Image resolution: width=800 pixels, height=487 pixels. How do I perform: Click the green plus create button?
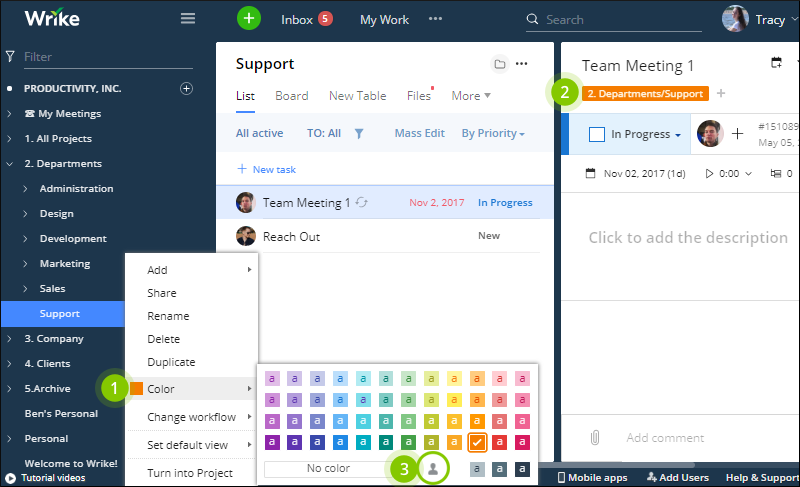248,19
